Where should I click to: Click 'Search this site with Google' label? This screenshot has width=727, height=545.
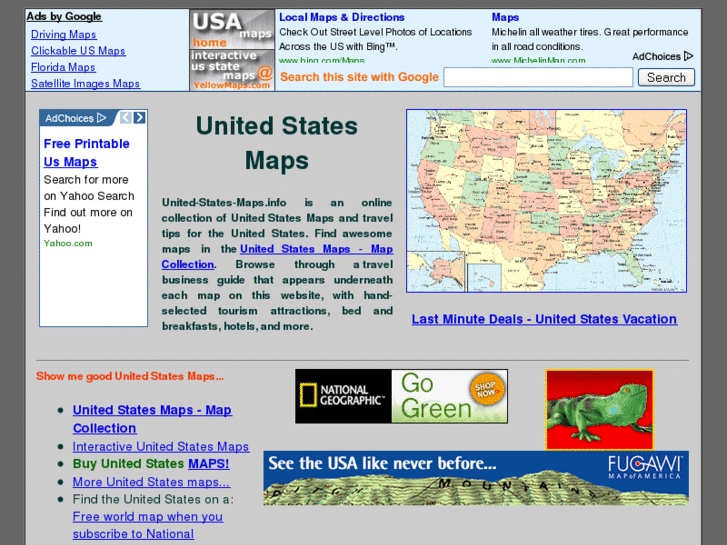click(359, 77)
